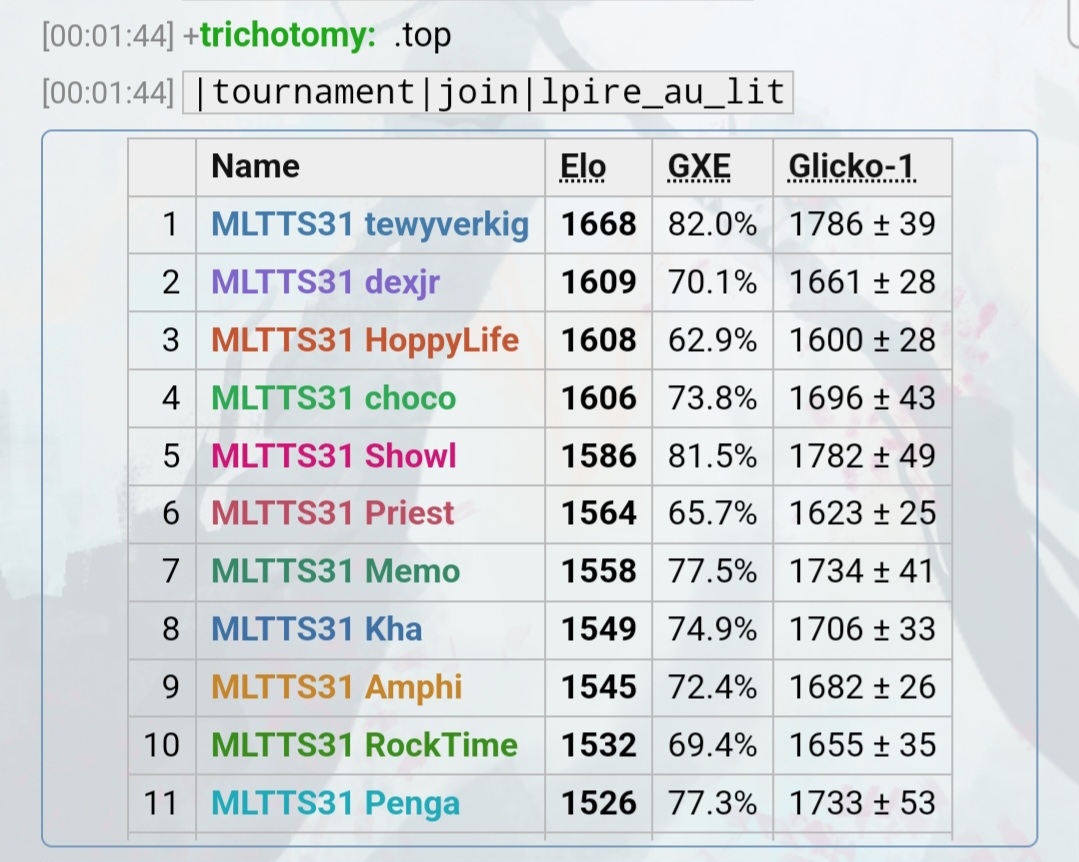Select player MLTTS31 tewyverkig
1079x862 pixels.
click(x=370, y=224)
